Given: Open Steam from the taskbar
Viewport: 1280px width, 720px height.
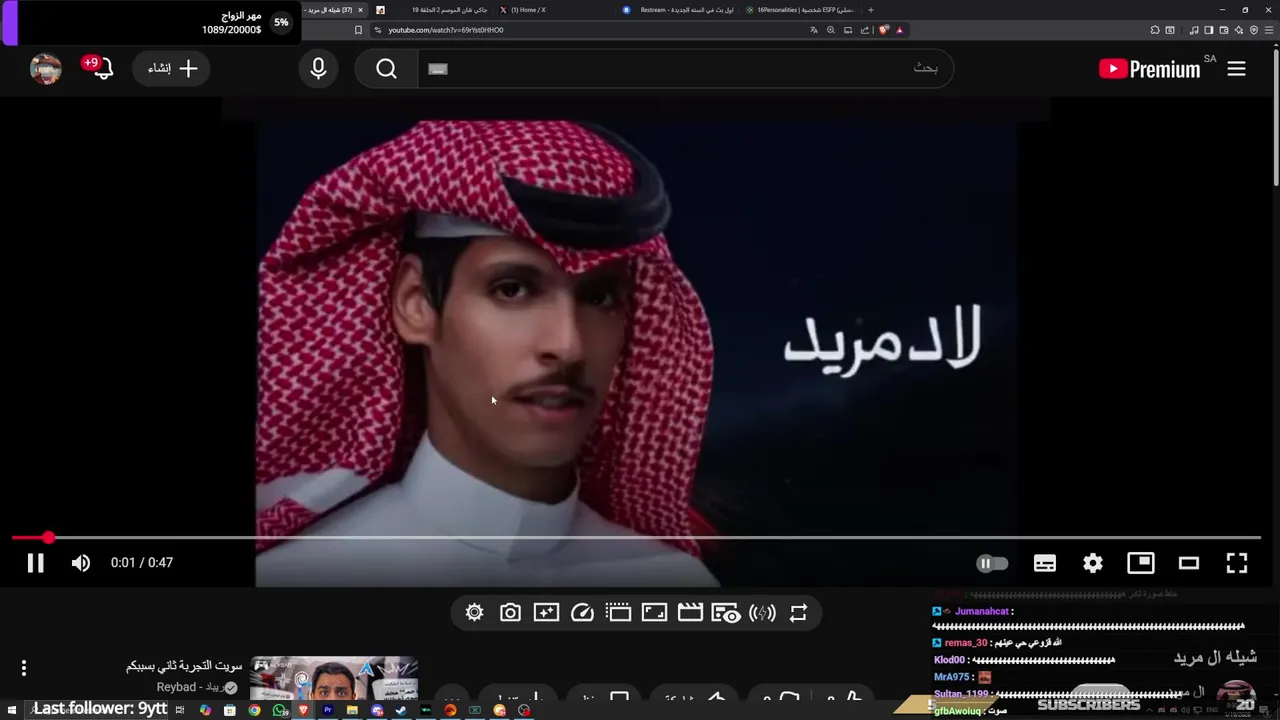Looking at the screenshot, I should click(x=401, y=710).
